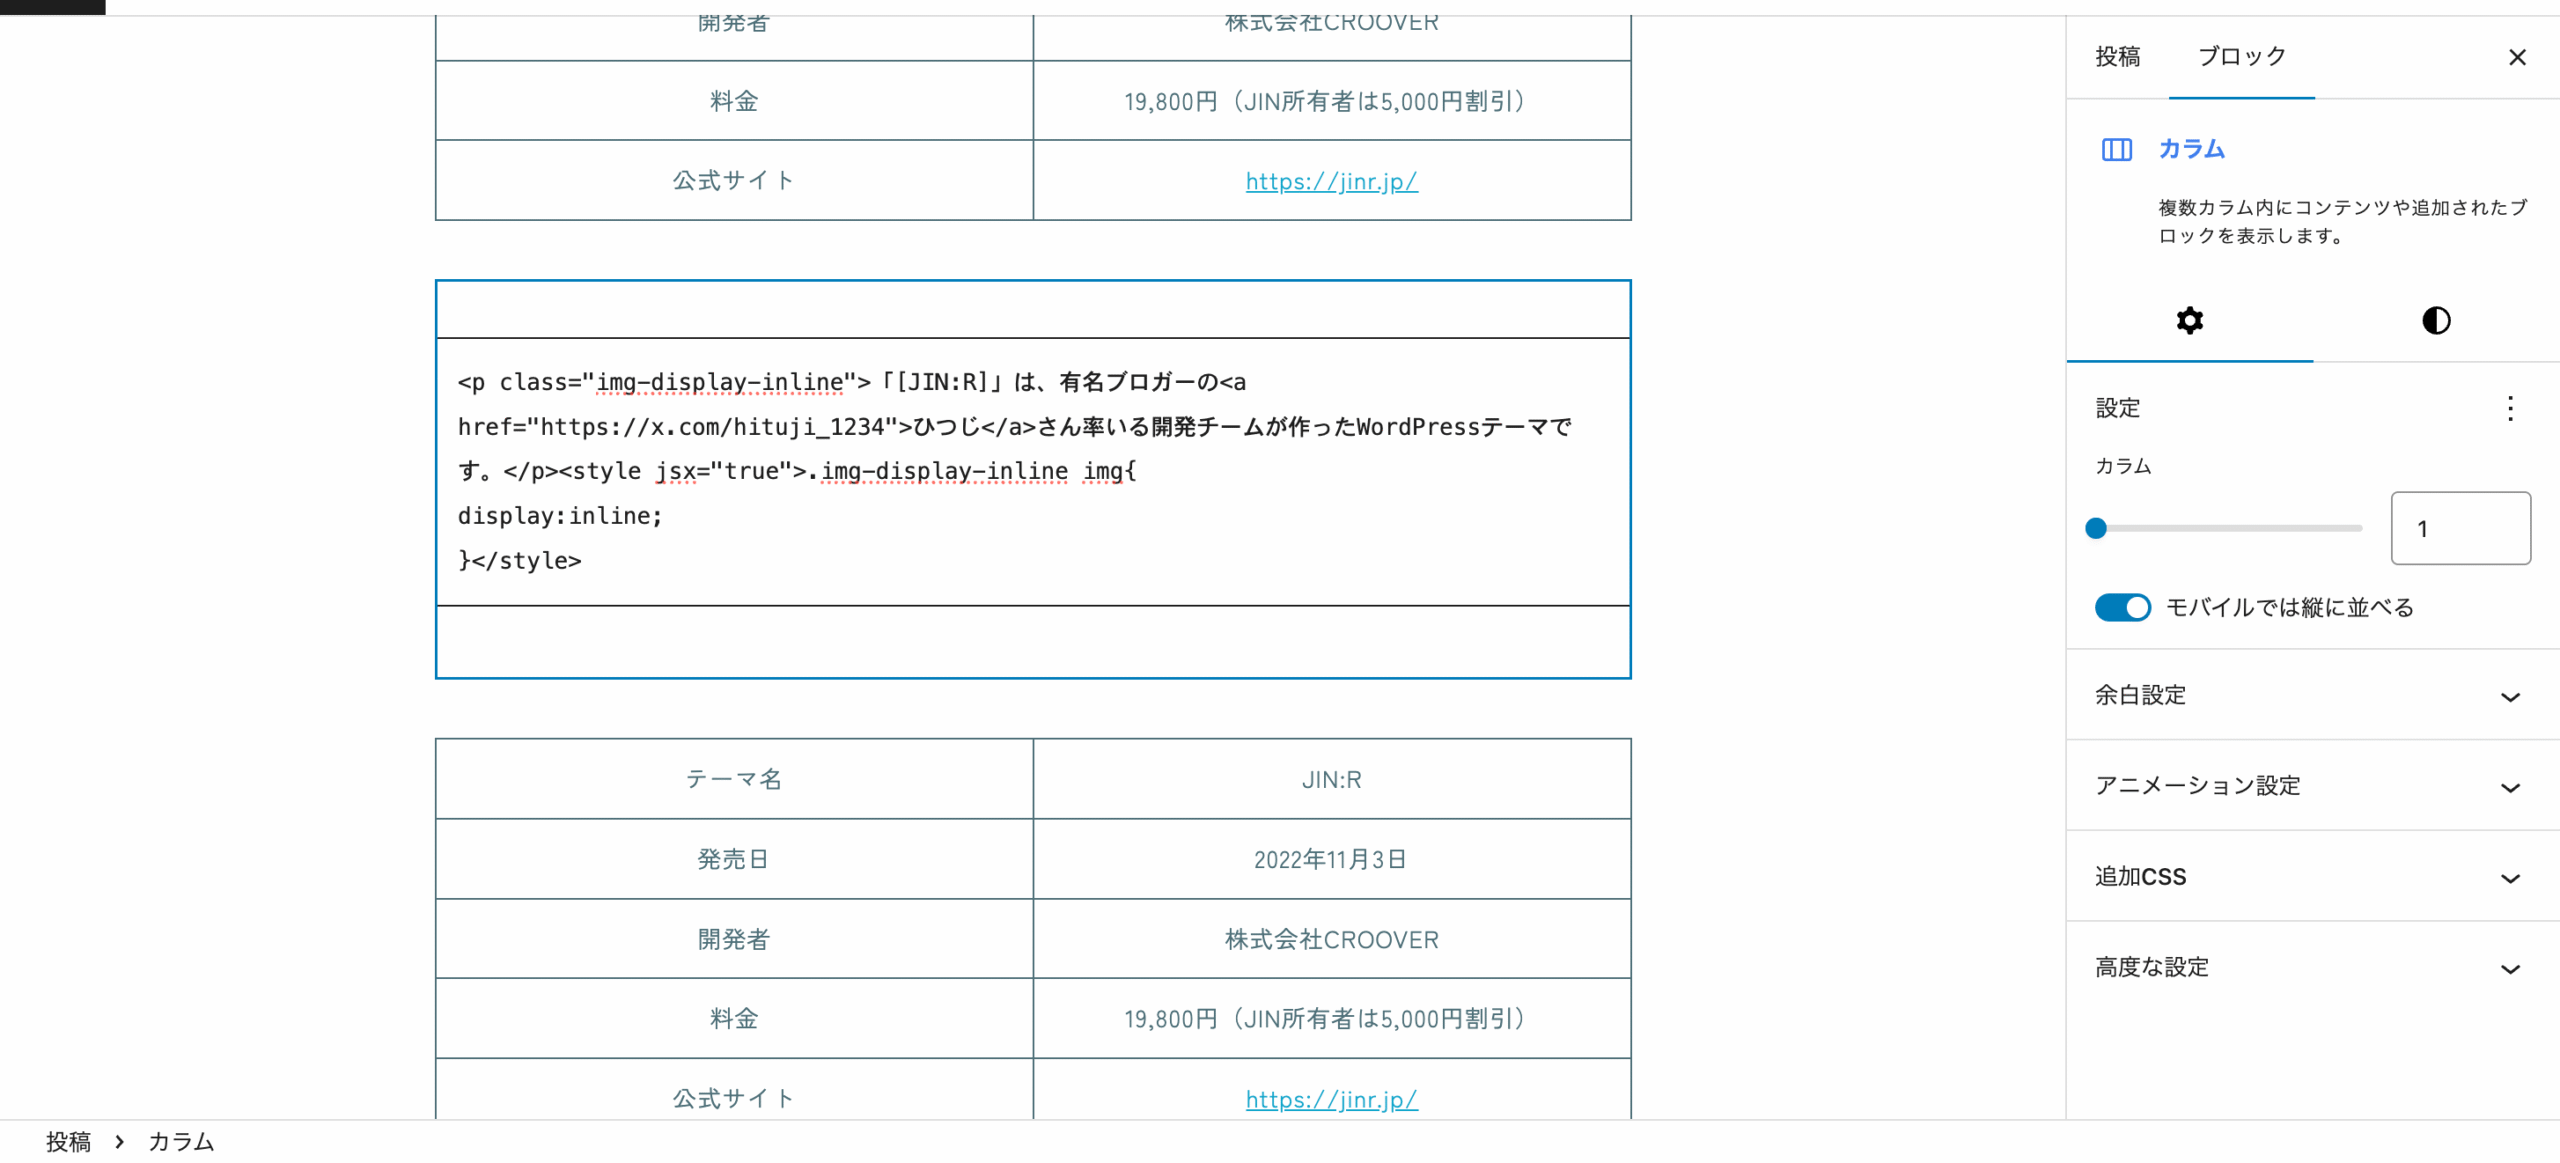Open the lower https://jinr.jp/ table link
This screenshot has height=1163, width=2560.
click(x=1331, y=1099)
